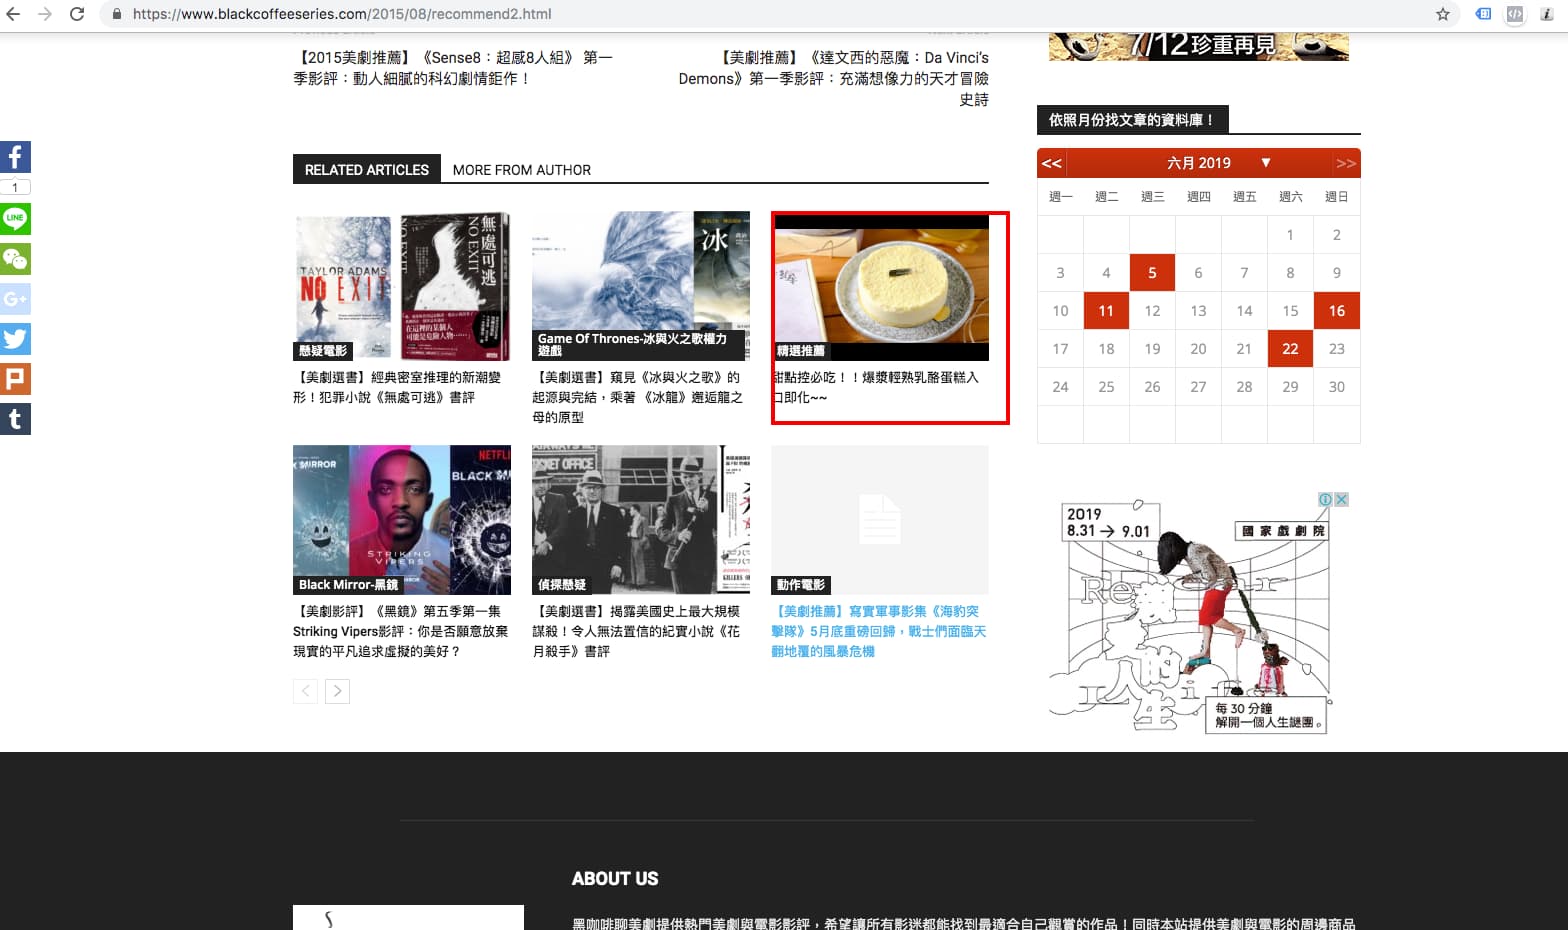1568x930 pixels.
Task: Share the article on Twitter
Action: coord(15,339)
